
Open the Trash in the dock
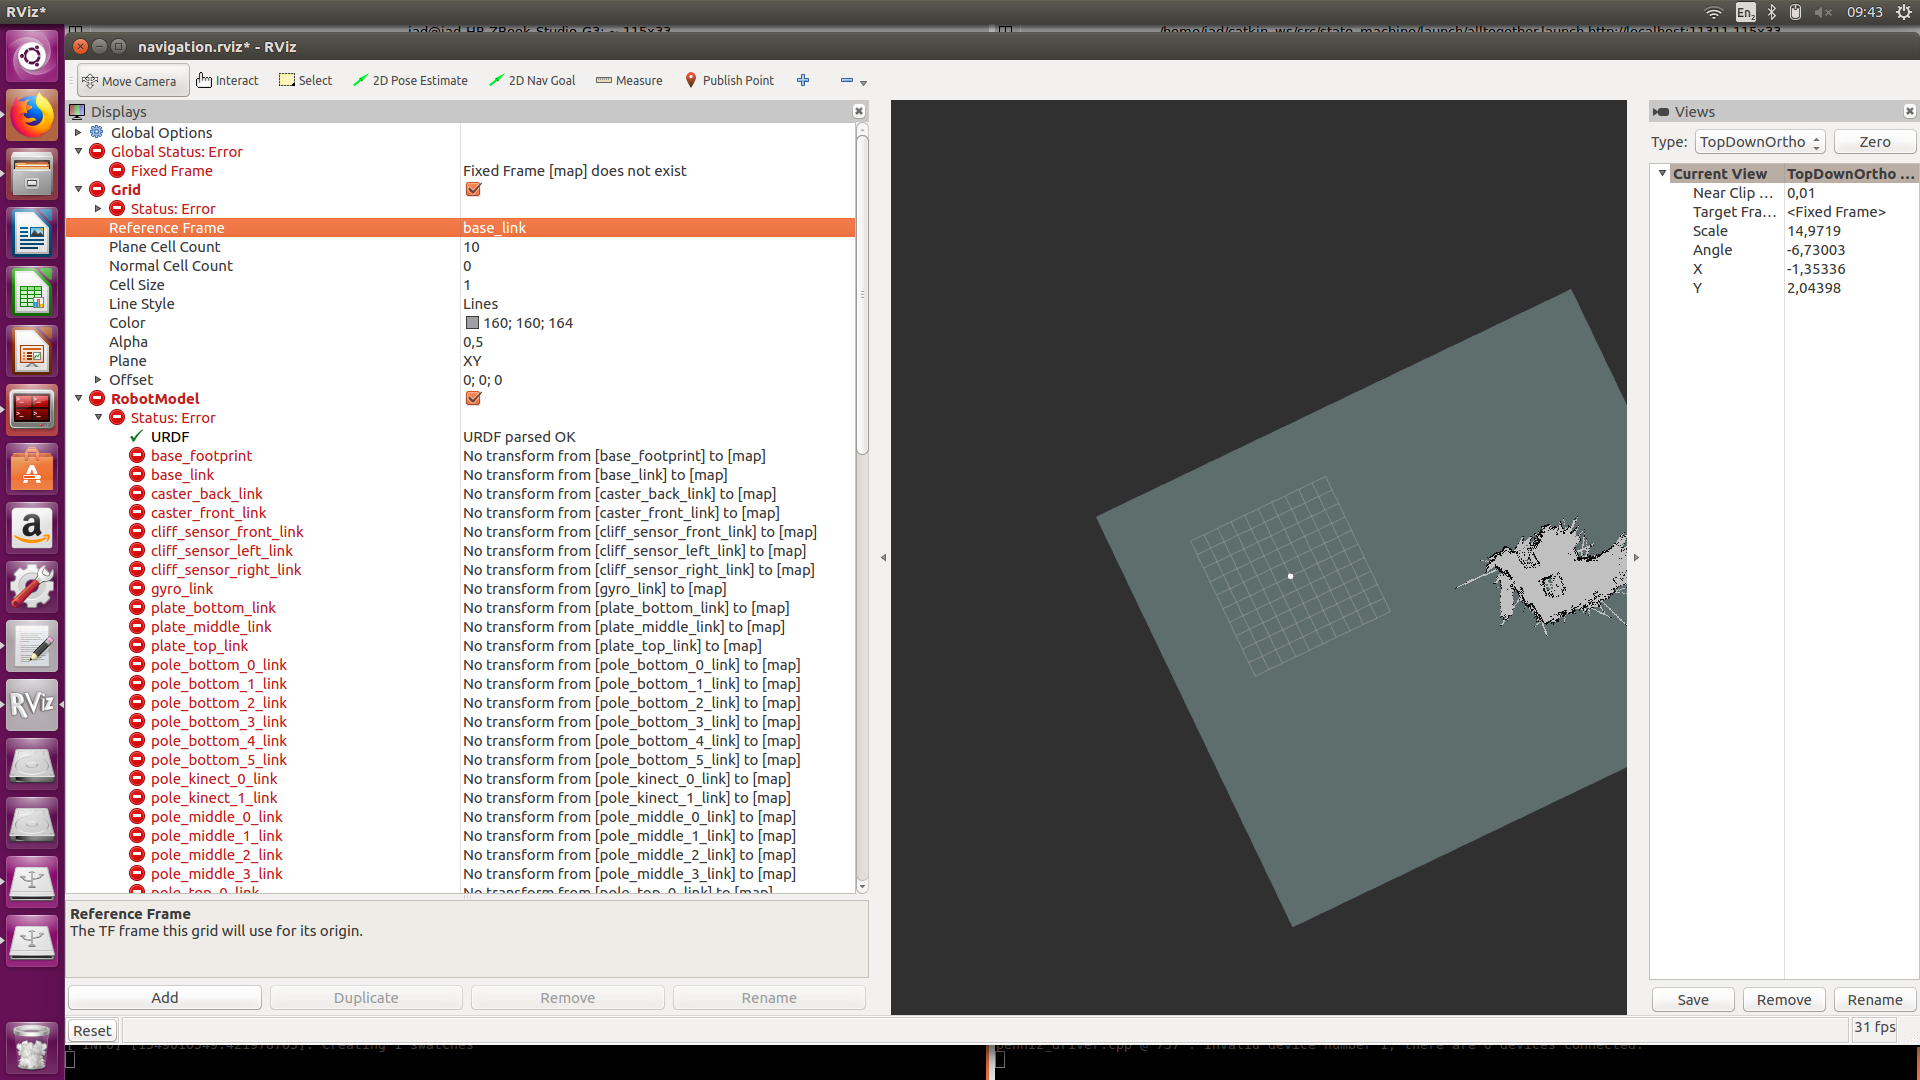click(32, 1047)
